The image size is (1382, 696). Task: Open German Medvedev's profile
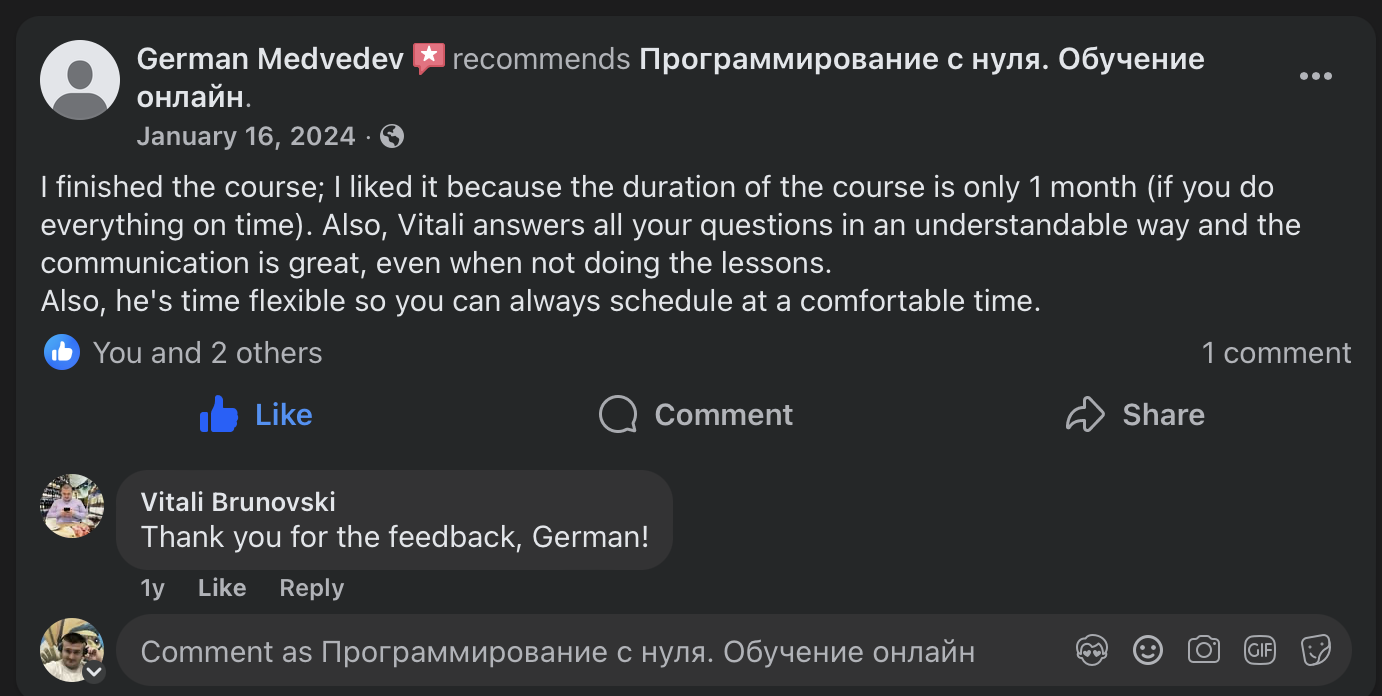pyautogui.click(x=268, y=58)
